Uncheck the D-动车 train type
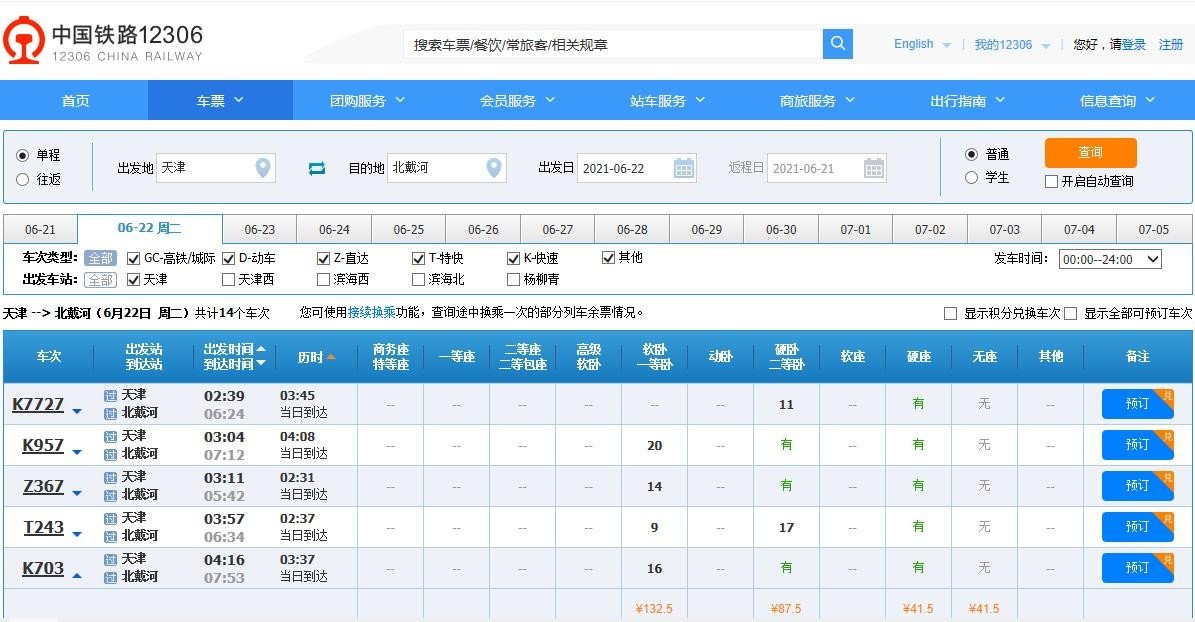This screenshot has width=1195, height=622. (228, 258)
